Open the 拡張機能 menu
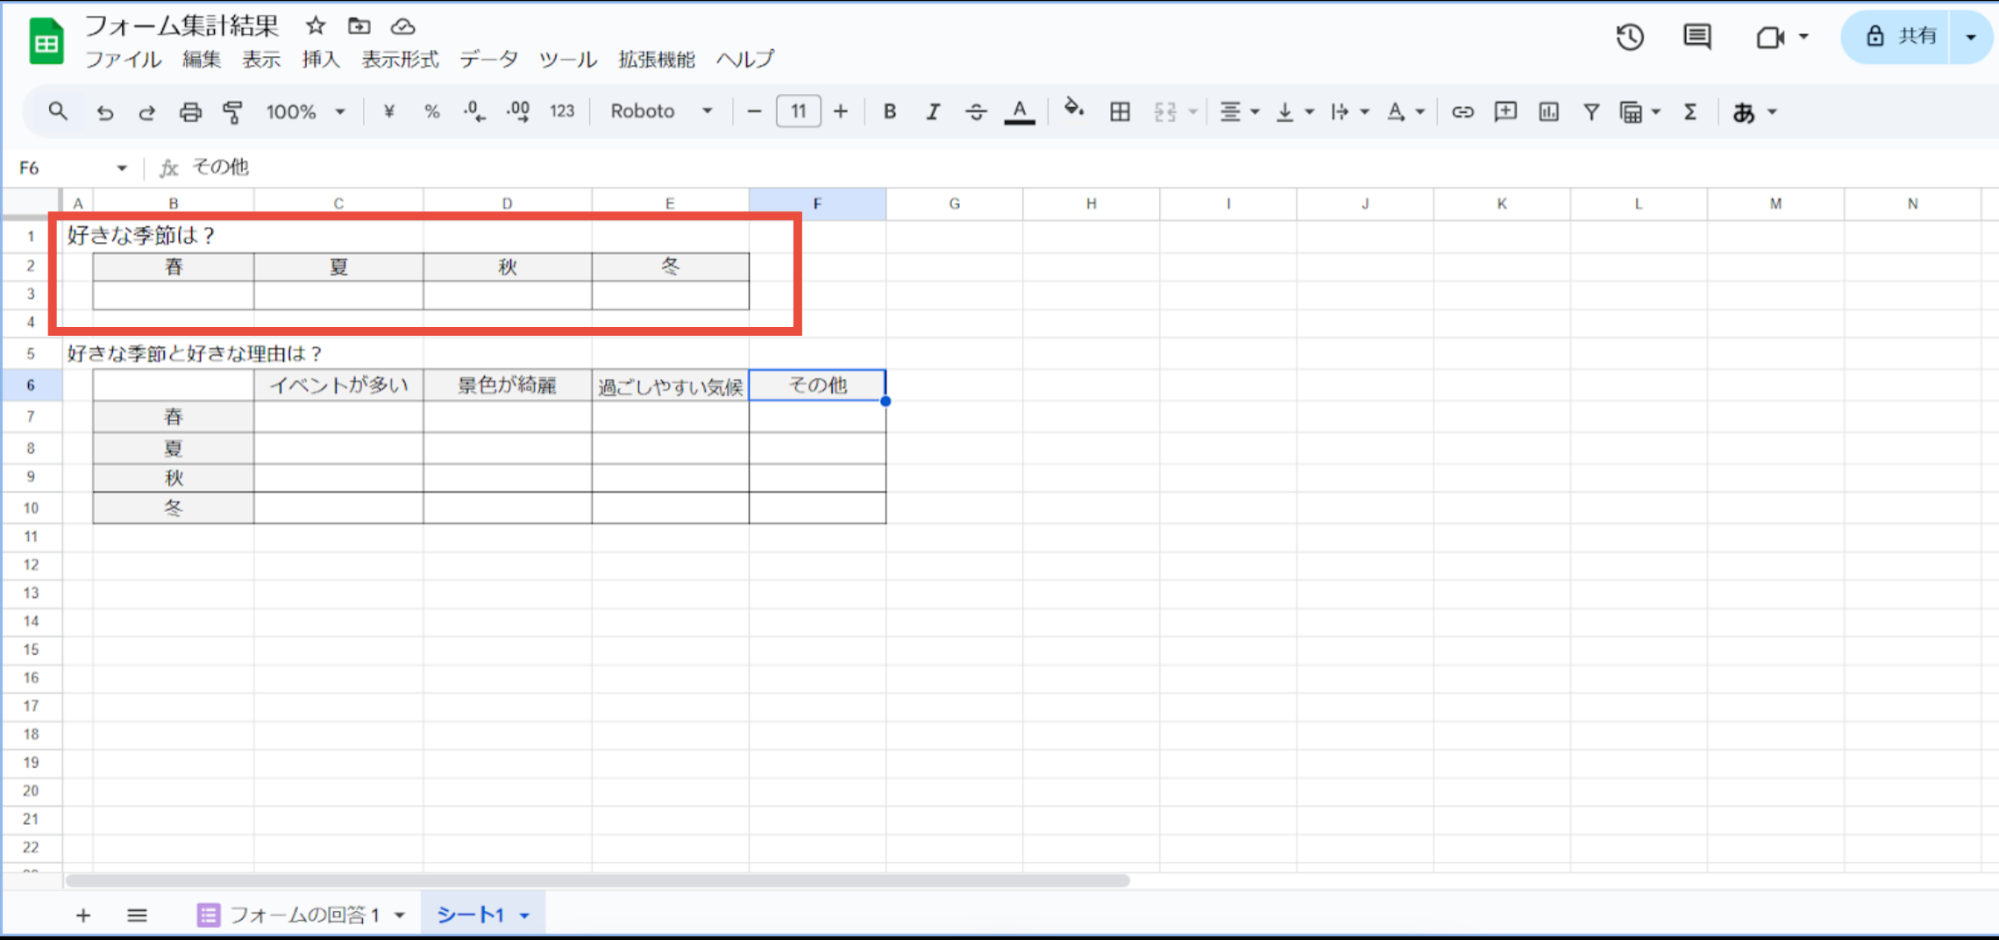This screenshot has height=940, width=1999. click(656, 60)
